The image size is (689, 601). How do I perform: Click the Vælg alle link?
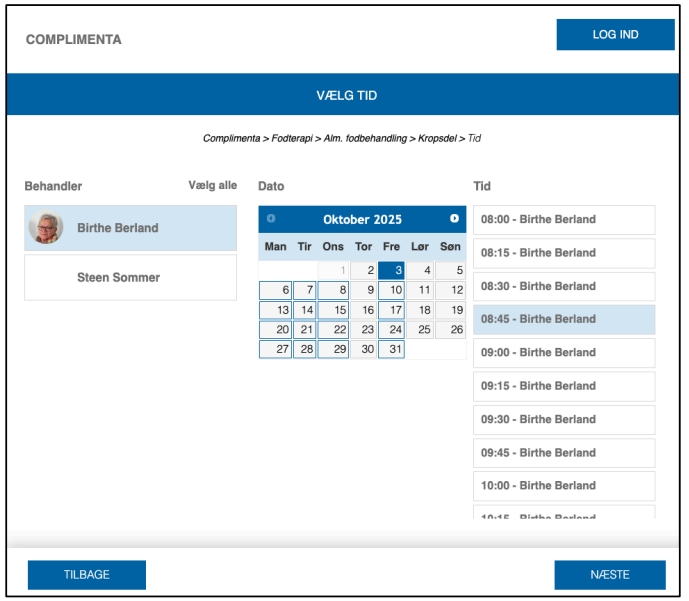tap(213, 185)
